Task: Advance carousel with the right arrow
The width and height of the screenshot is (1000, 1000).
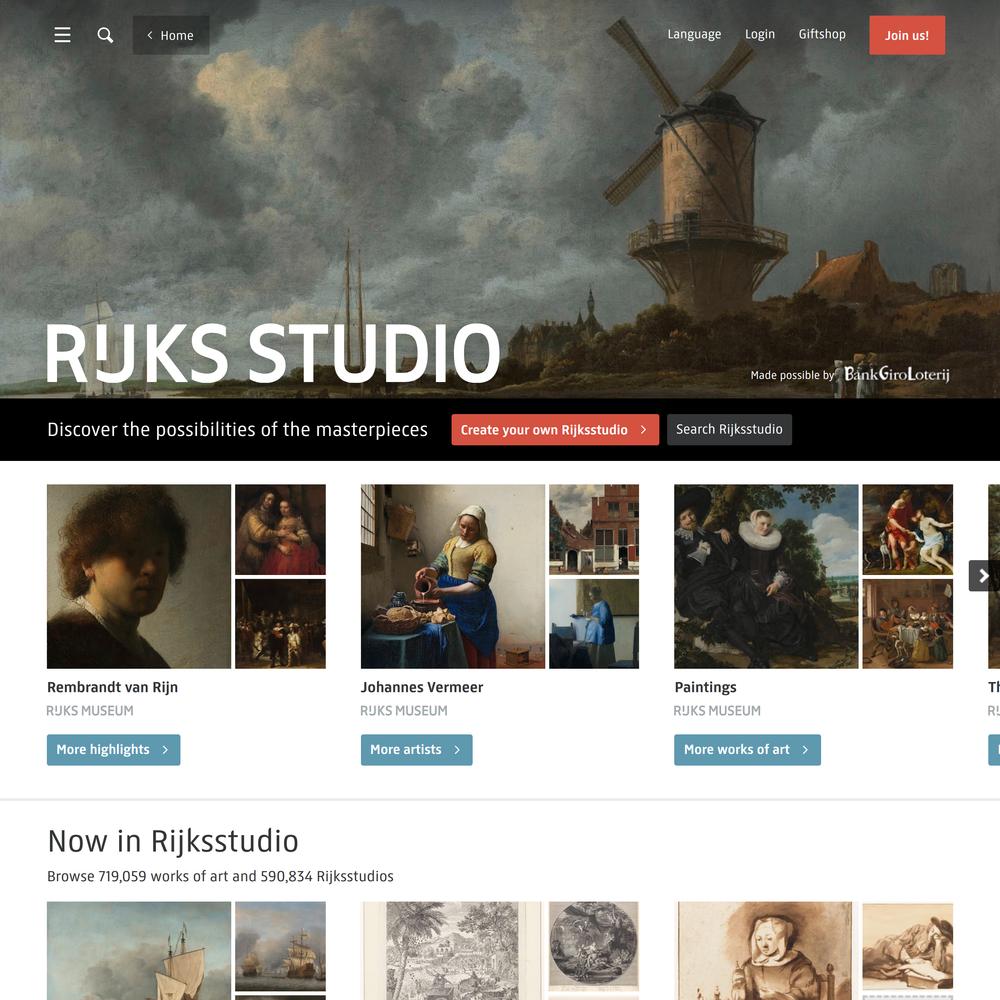Action: point(983,576)
